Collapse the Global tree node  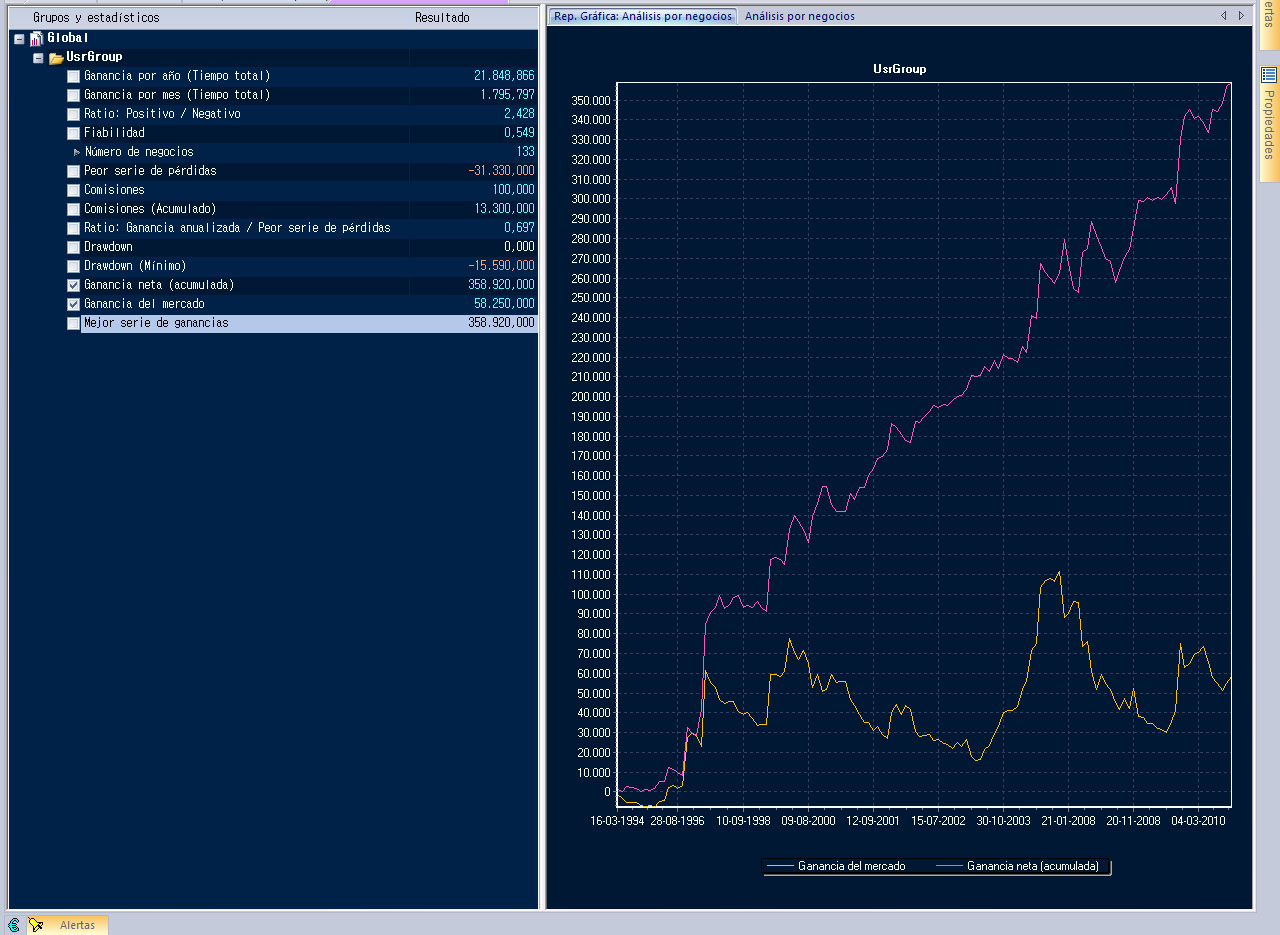[x=18, y=38]
